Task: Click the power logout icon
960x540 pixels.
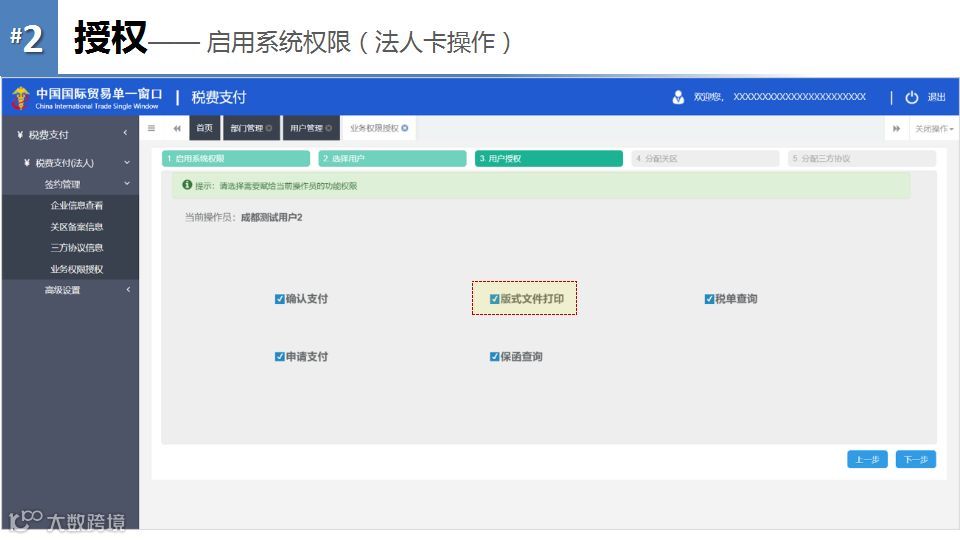Action: tap(912, 97)
